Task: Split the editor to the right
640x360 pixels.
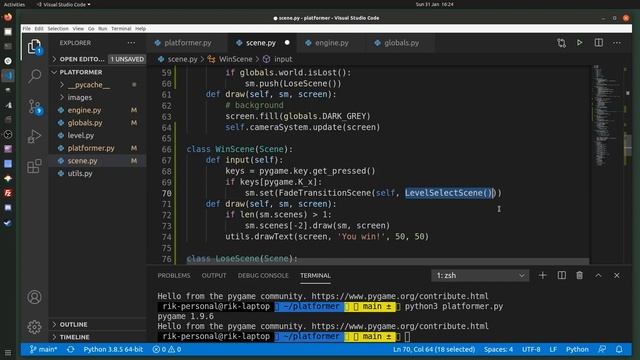Action: click(x=598, y=43)
